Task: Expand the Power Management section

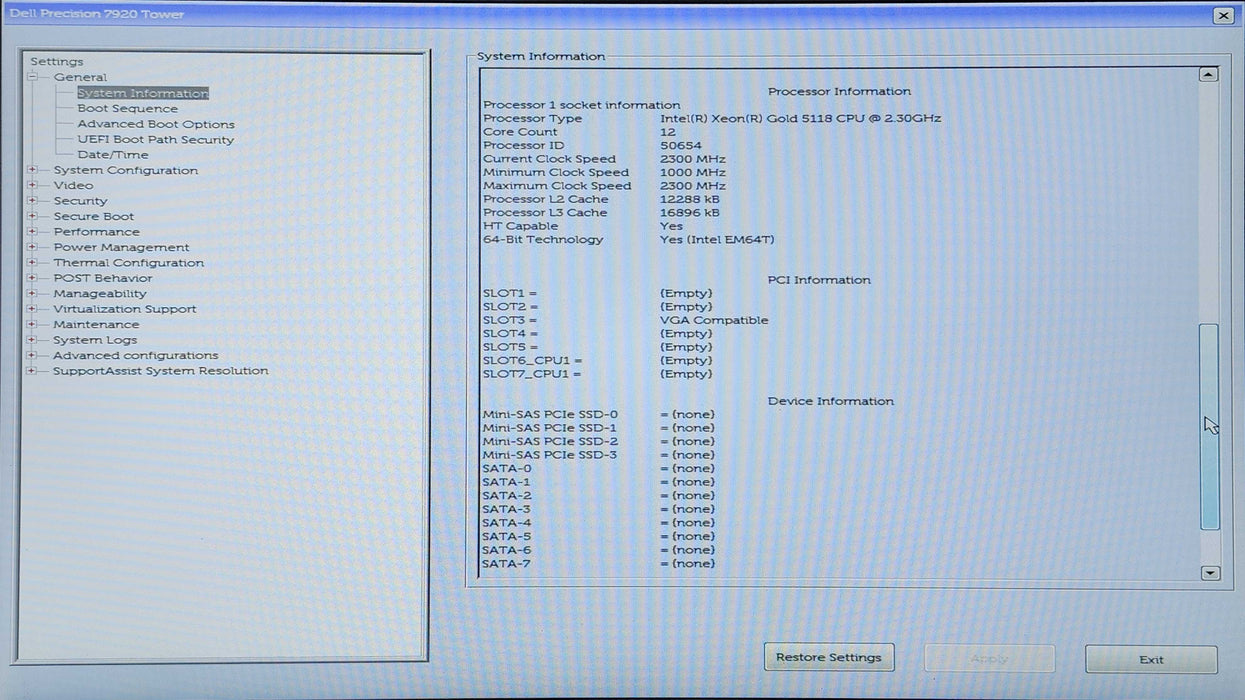Action: (33, 247)
